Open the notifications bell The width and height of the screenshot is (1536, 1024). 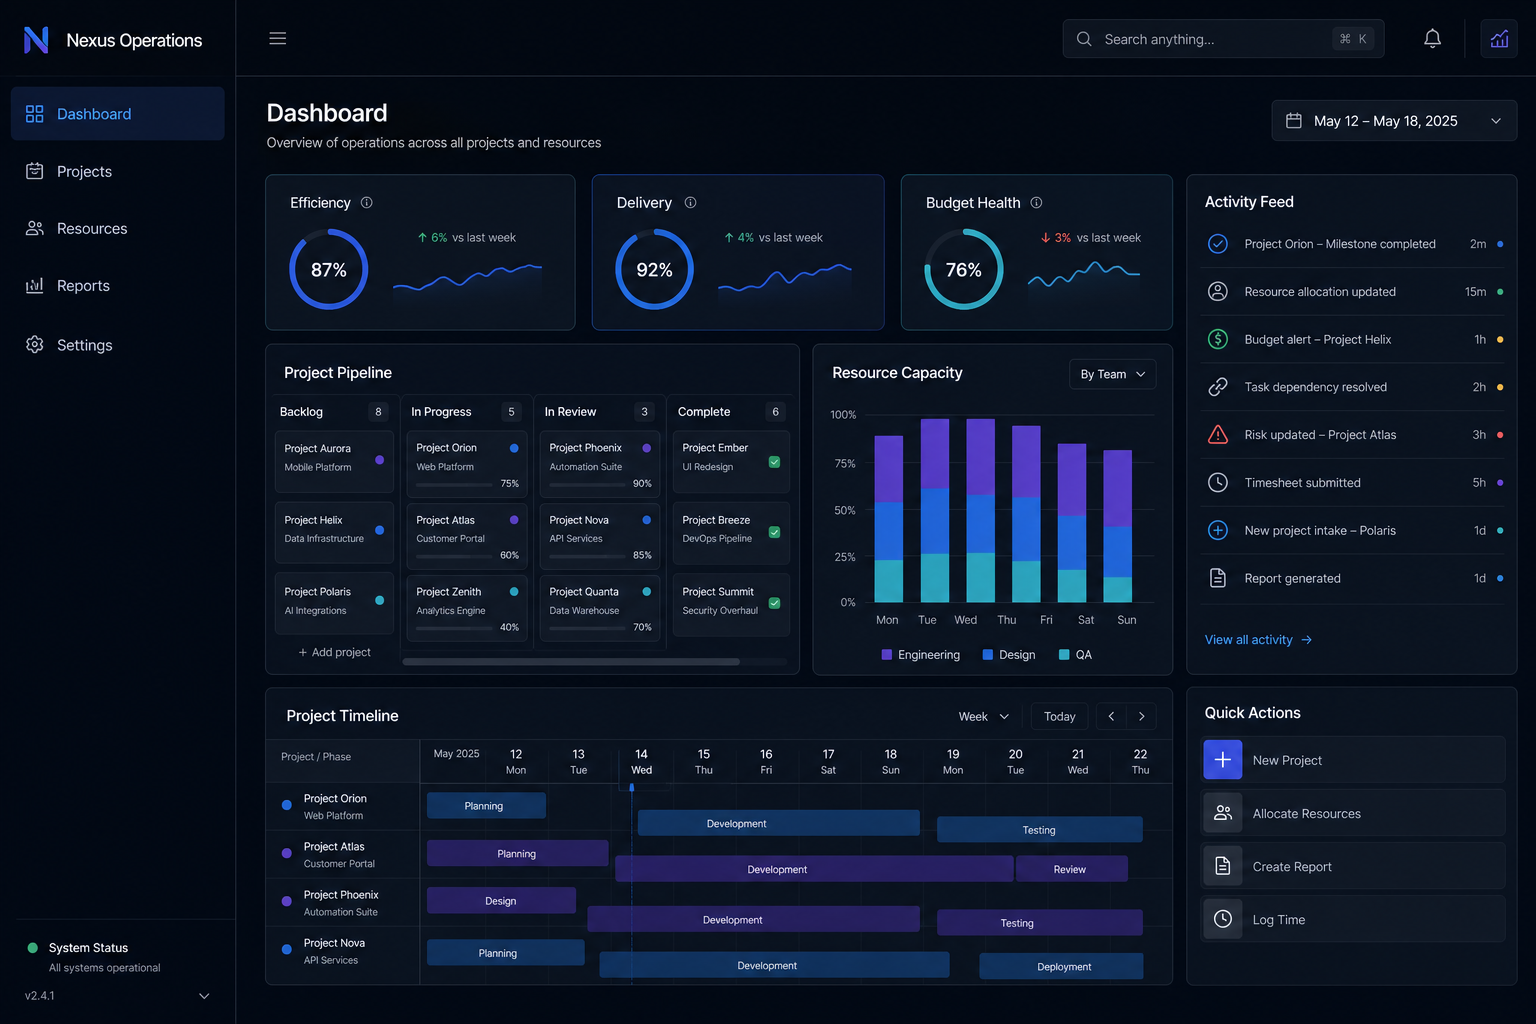point(1432,39)
